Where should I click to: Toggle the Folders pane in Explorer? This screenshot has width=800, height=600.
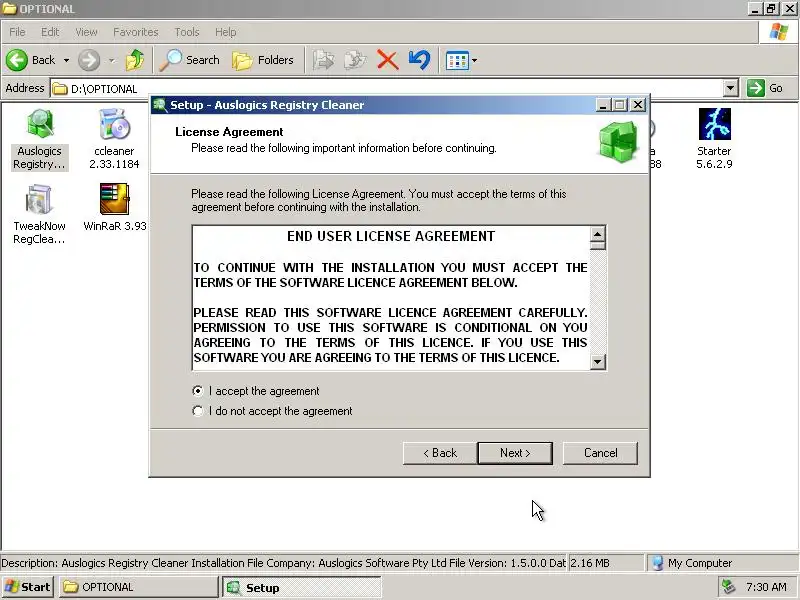coord(263,60)
